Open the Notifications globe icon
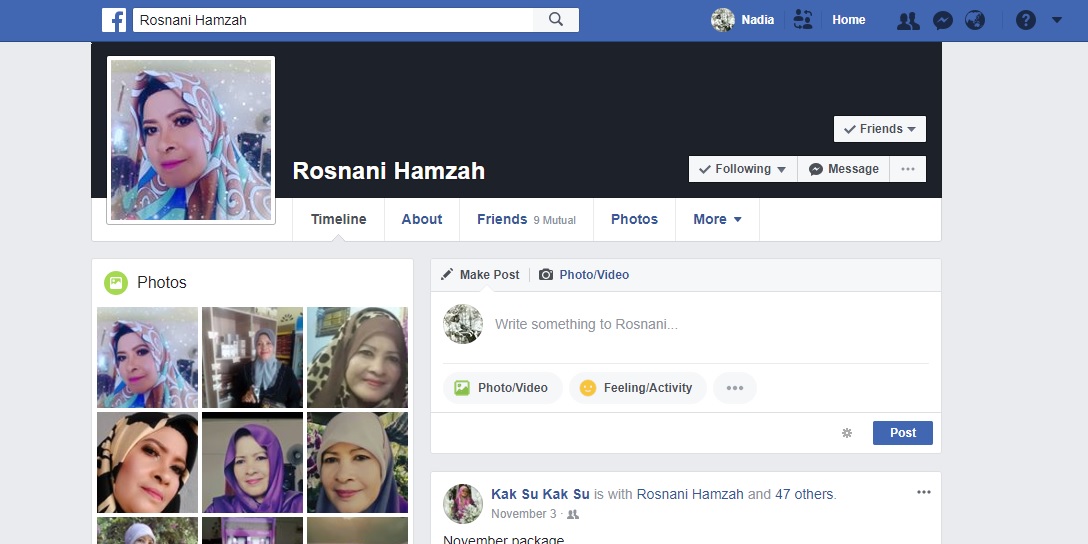Viewport: 1088px width, 544px height. [x=975, y=21]
